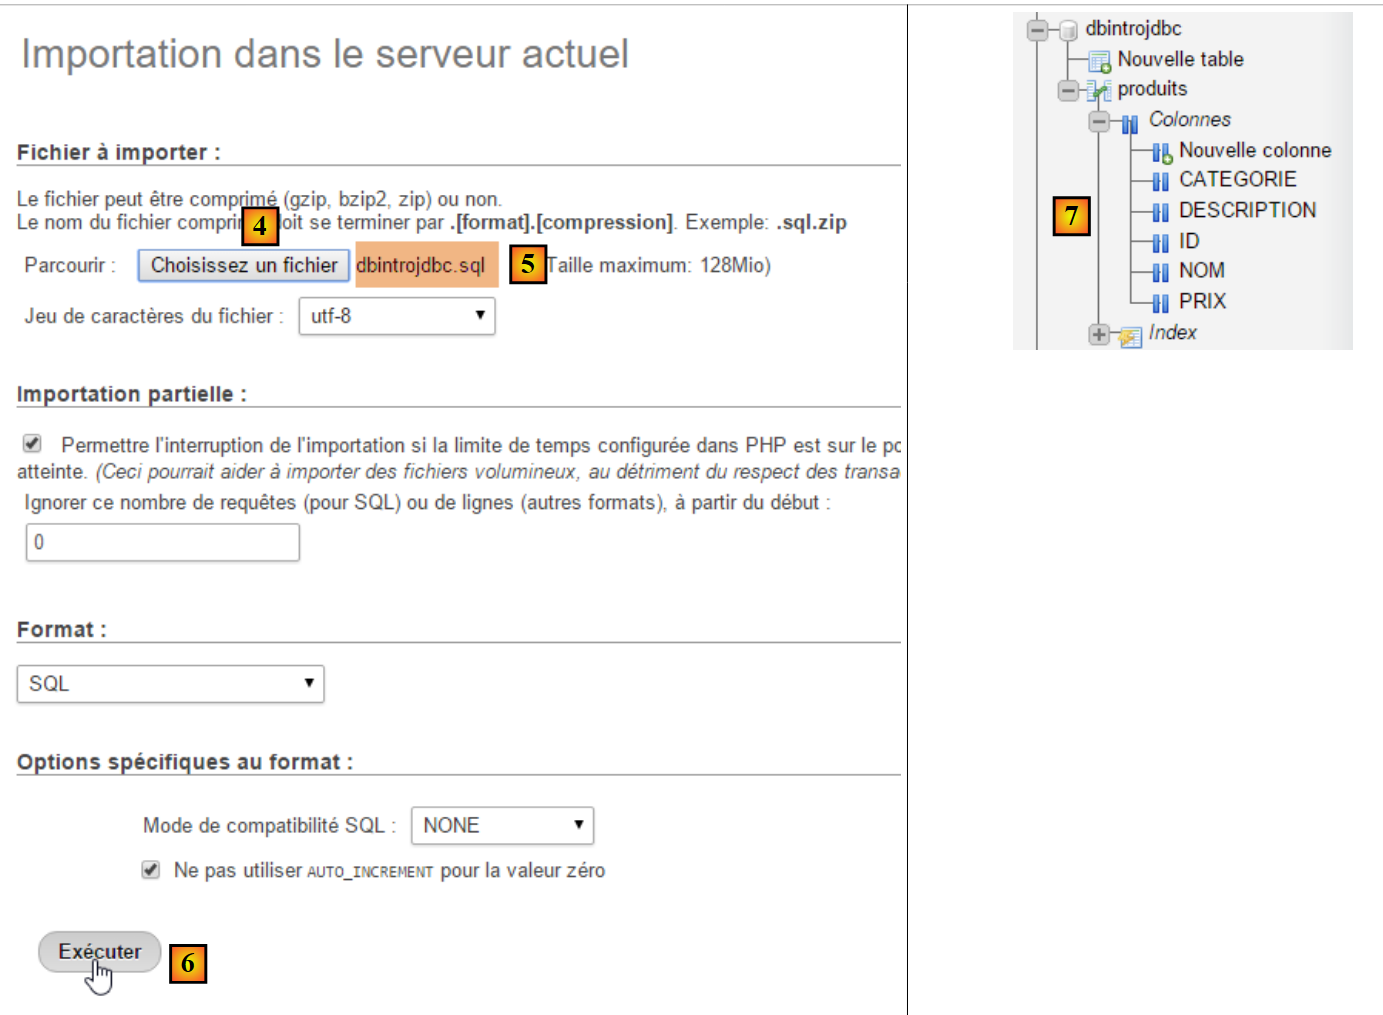Toggle the AUTO_INCREMENT zero value checkbox
Screen dimensions: 1383x1015
click(151, 870)
